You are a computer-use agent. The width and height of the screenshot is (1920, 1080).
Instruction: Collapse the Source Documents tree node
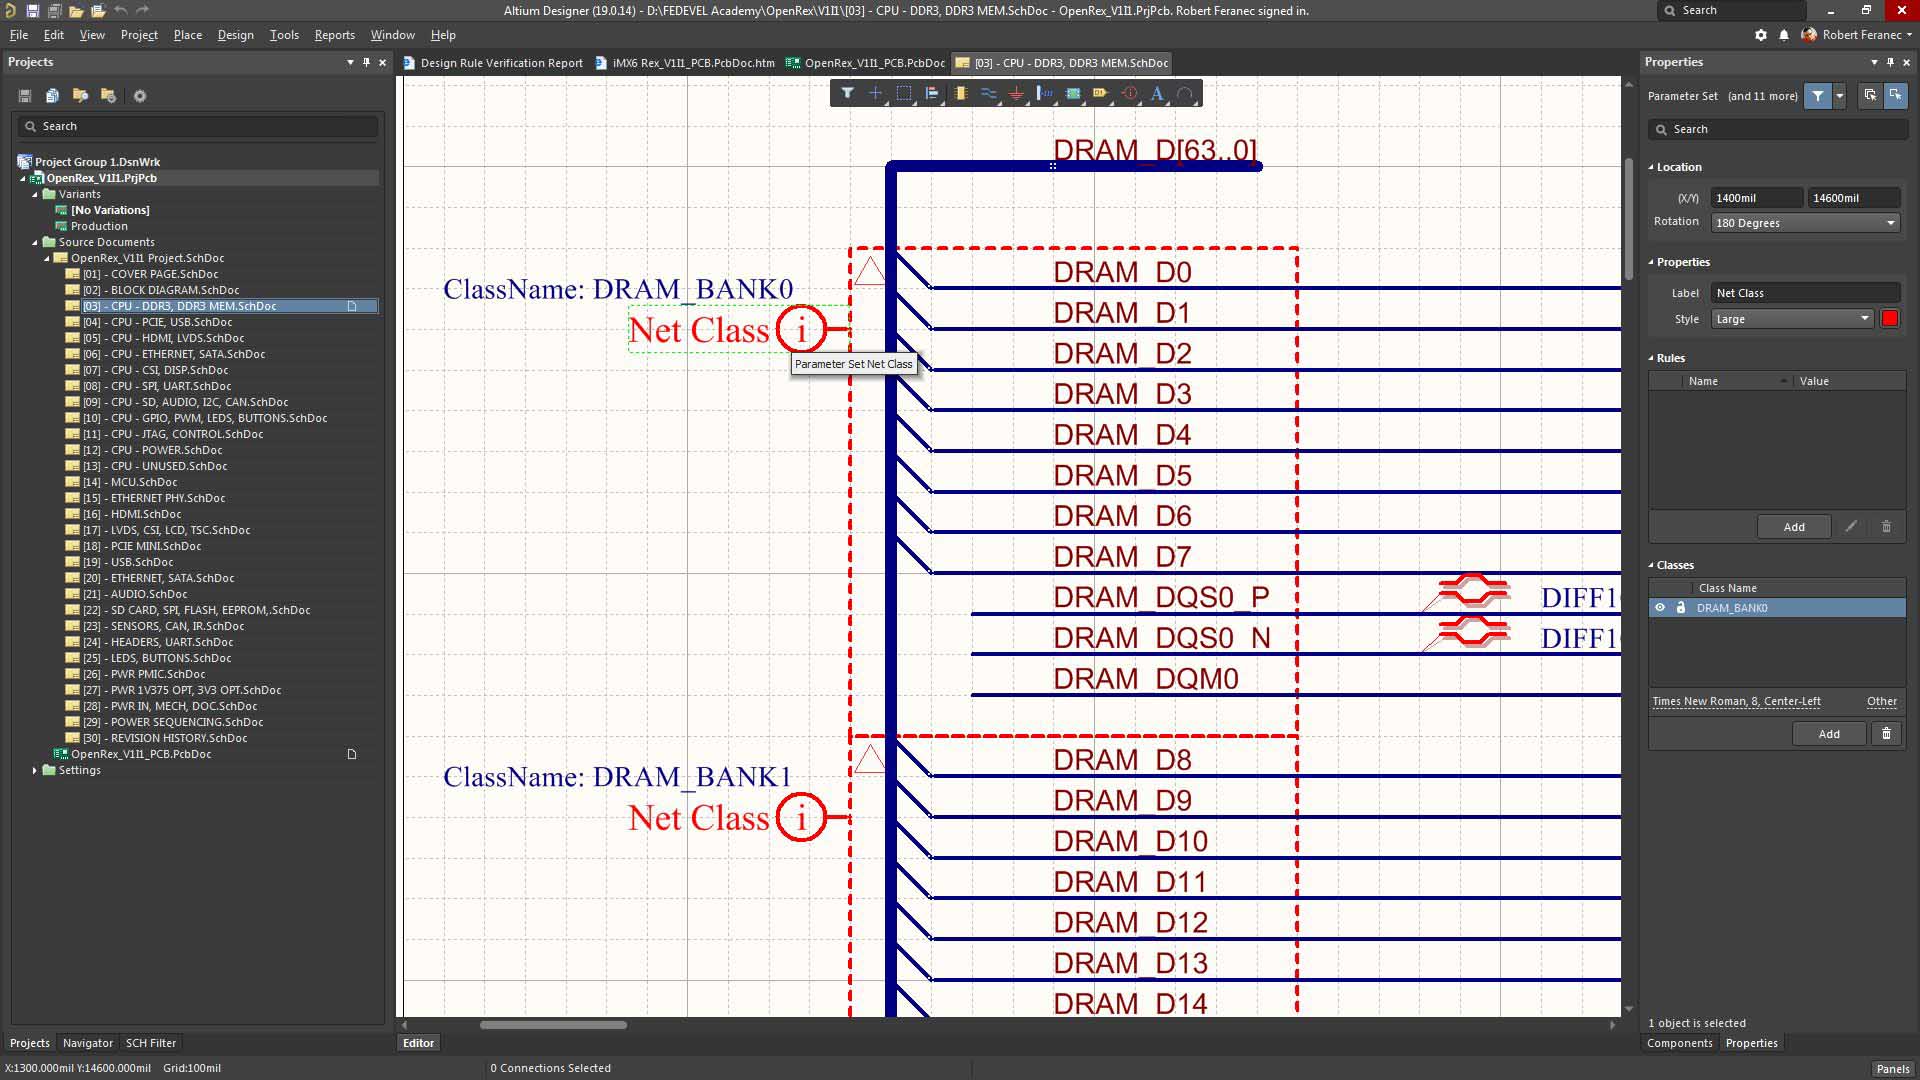[35, 242]
